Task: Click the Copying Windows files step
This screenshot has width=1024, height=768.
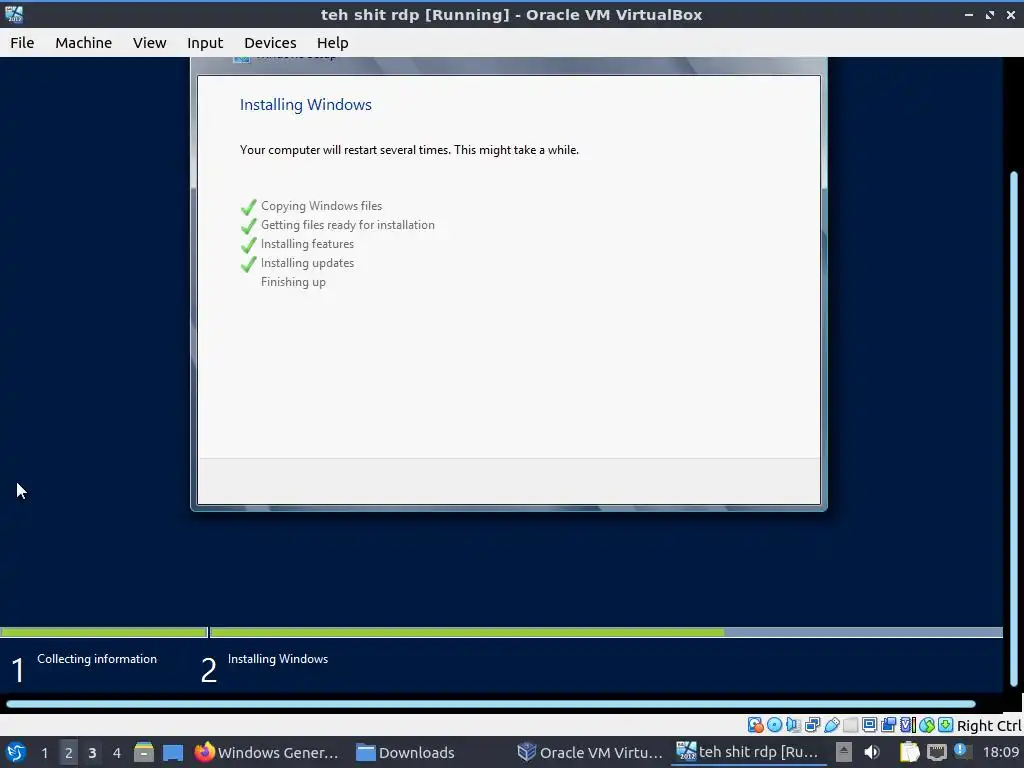Action: point(321,206)
